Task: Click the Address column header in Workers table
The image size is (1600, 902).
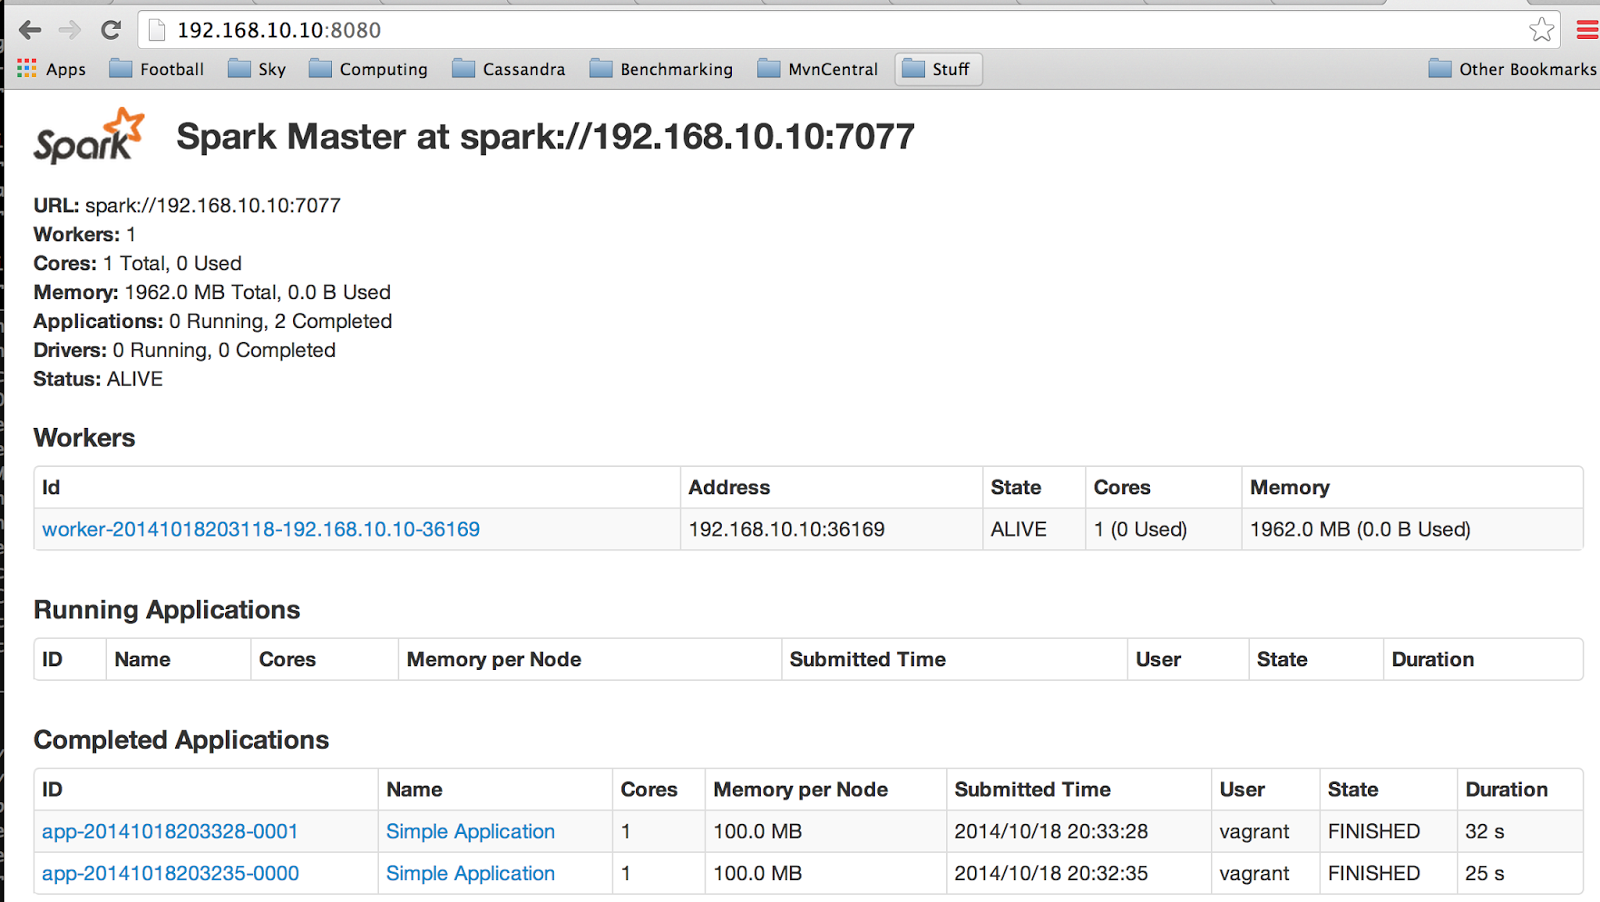Action: pos(831,487)
